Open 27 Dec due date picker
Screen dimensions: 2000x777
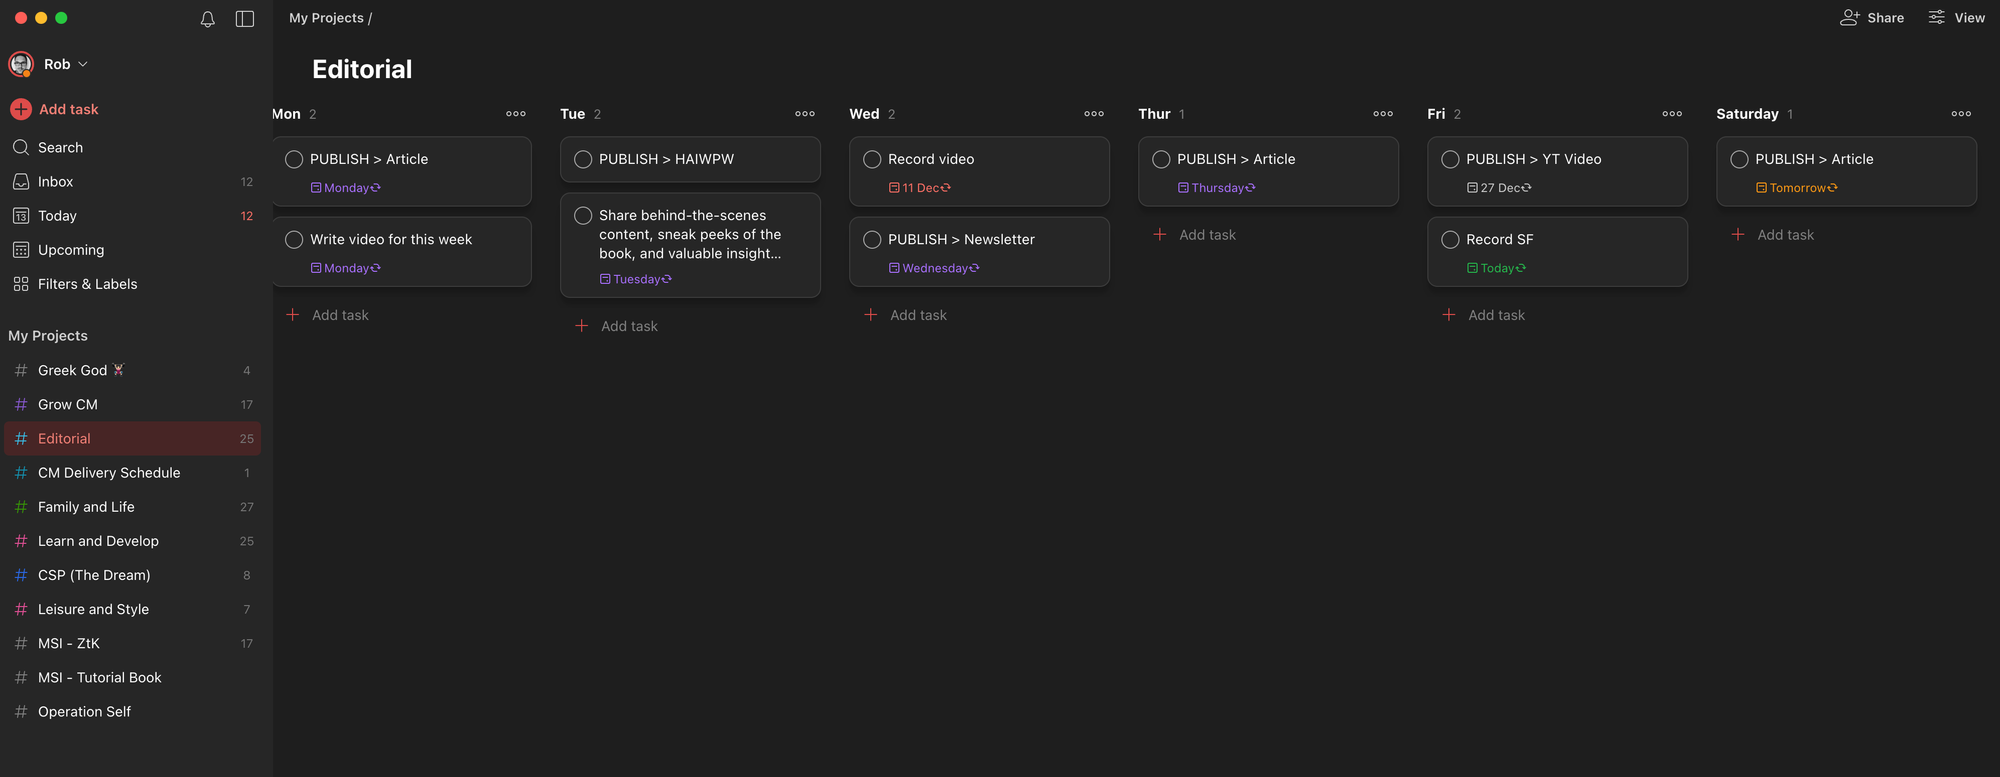click(x=1499, y=188)
